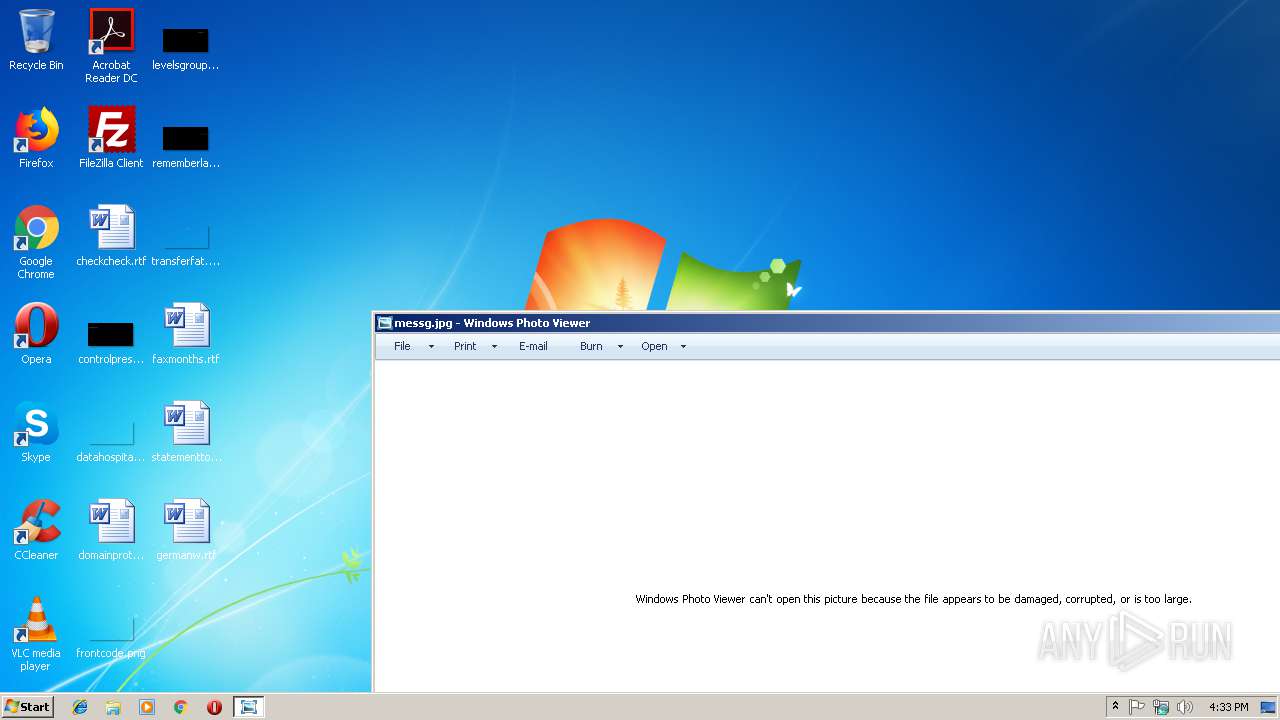Open the Recycle Bin desktop icon
This screenshot has width=1280, height=720.
[x=36, y=40]
